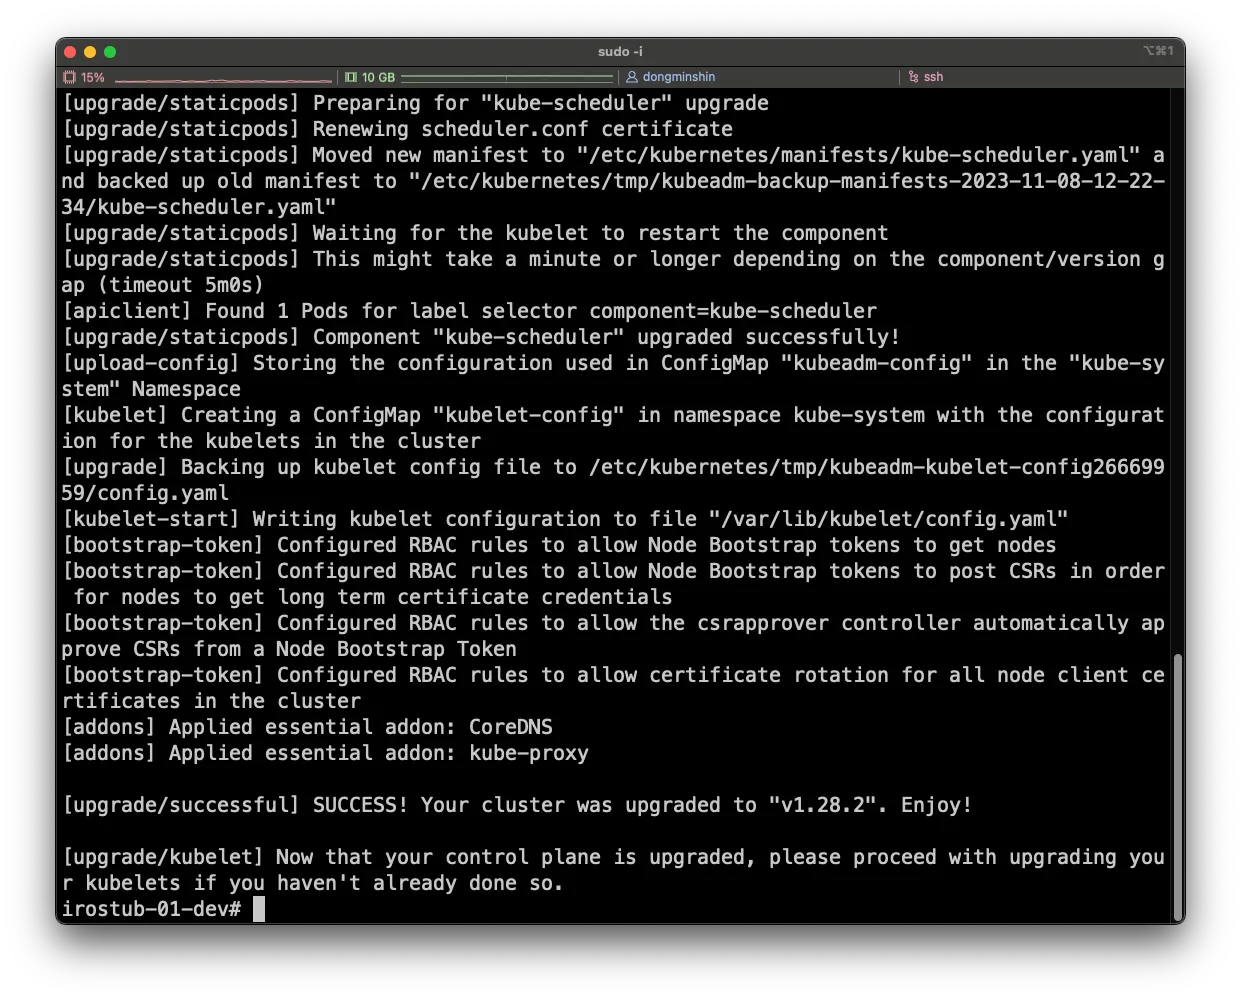
Task: Click the memory usage graph bar
Action: pyautogui.click(x=507, y=77)
